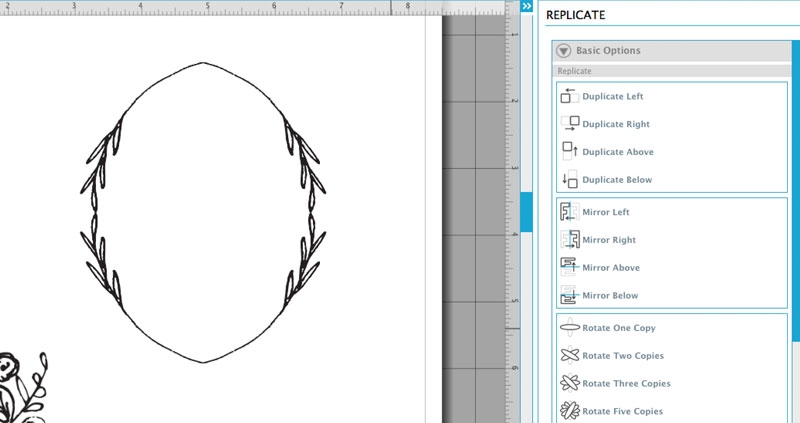800x423 pixels.
Task: Click the Mirror Below icon
Action: pos(569,295)
